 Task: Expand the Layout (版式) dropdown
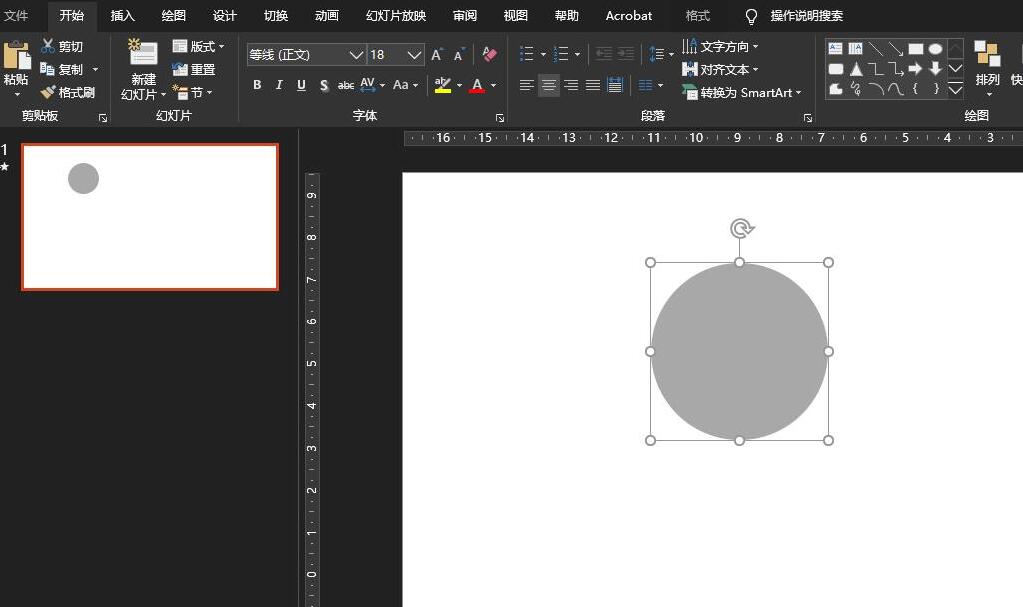pos(222,47)
